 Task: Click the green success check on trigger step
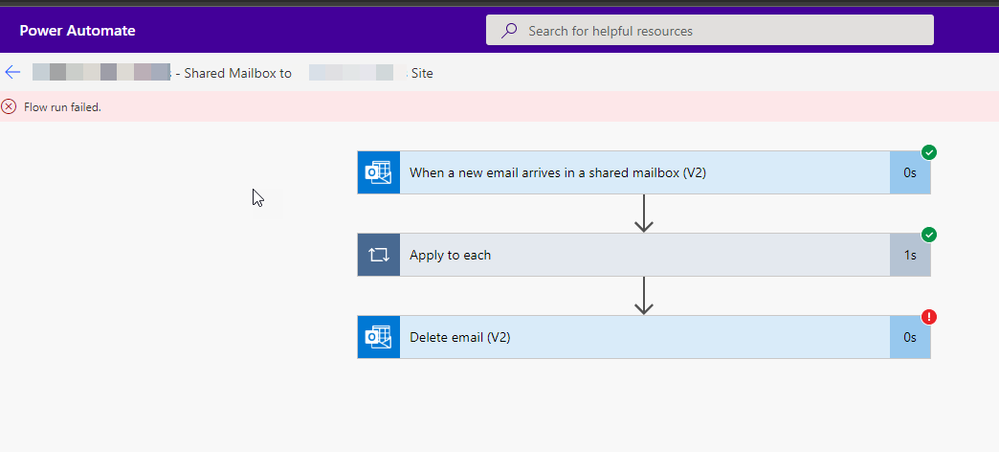pyautogui.click(x=929, y=152)
